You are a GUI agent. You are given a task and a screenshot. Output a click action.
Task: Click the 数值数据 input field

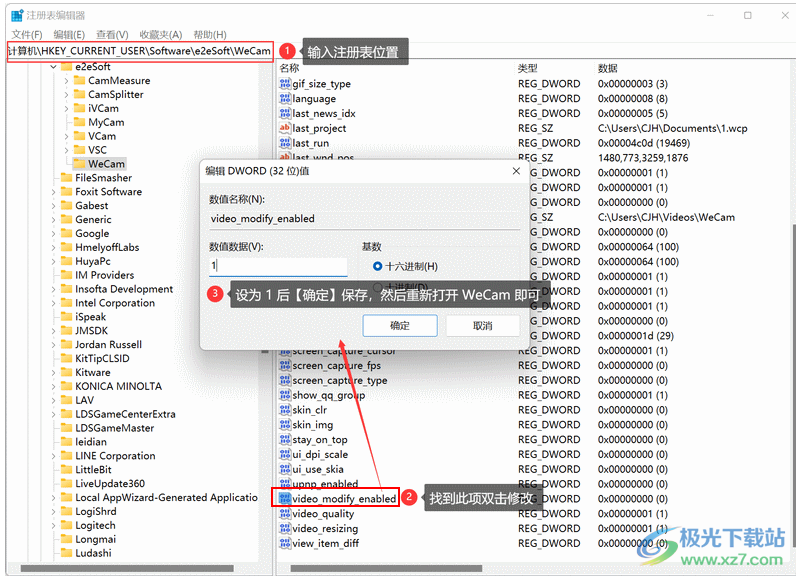(278, 265)
